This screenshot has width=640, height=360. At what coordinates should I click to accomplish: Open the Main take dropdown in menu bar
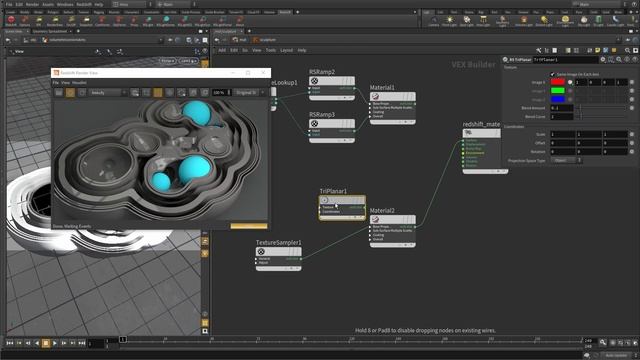click(x=596, y=4)
